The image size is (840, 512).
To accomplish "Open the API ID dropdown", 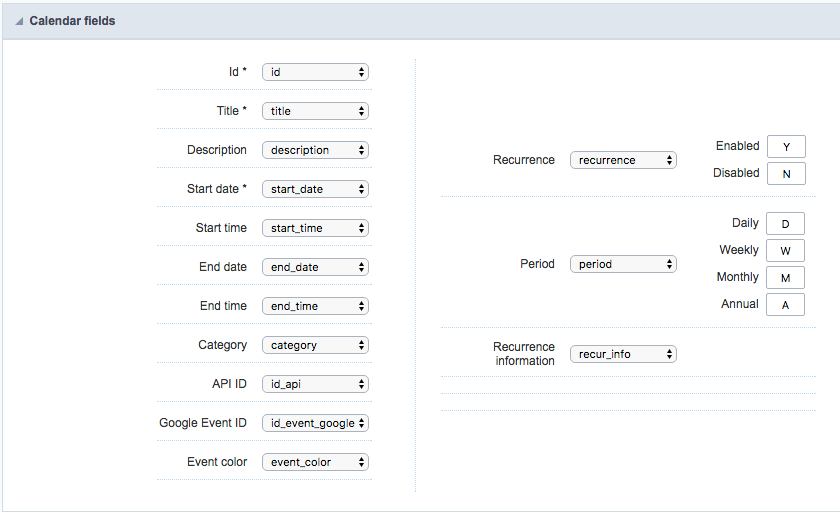I will (315, 384).
